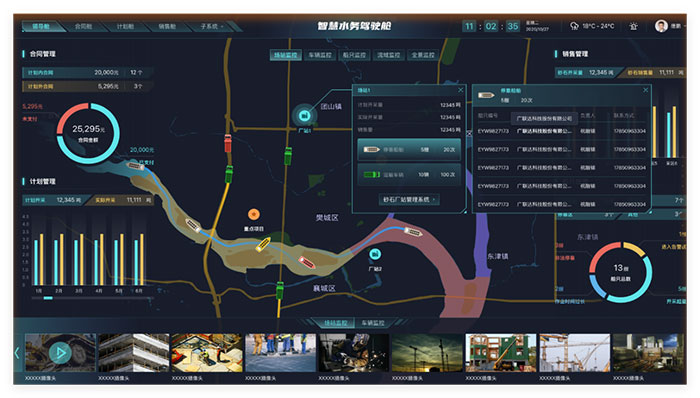Select the red ship on the river

(x=307, y=262)
